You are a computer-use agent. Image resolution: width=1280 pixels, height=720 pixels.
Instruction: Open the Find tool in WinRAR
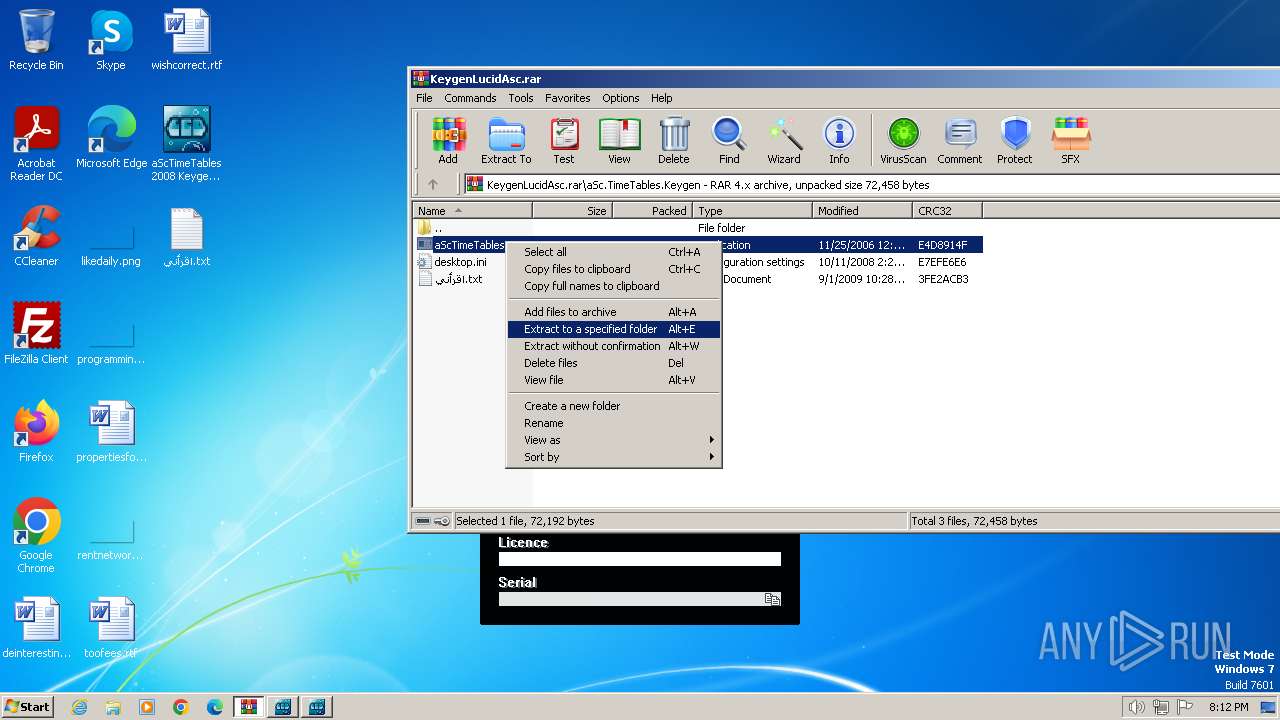coord(729,140)
